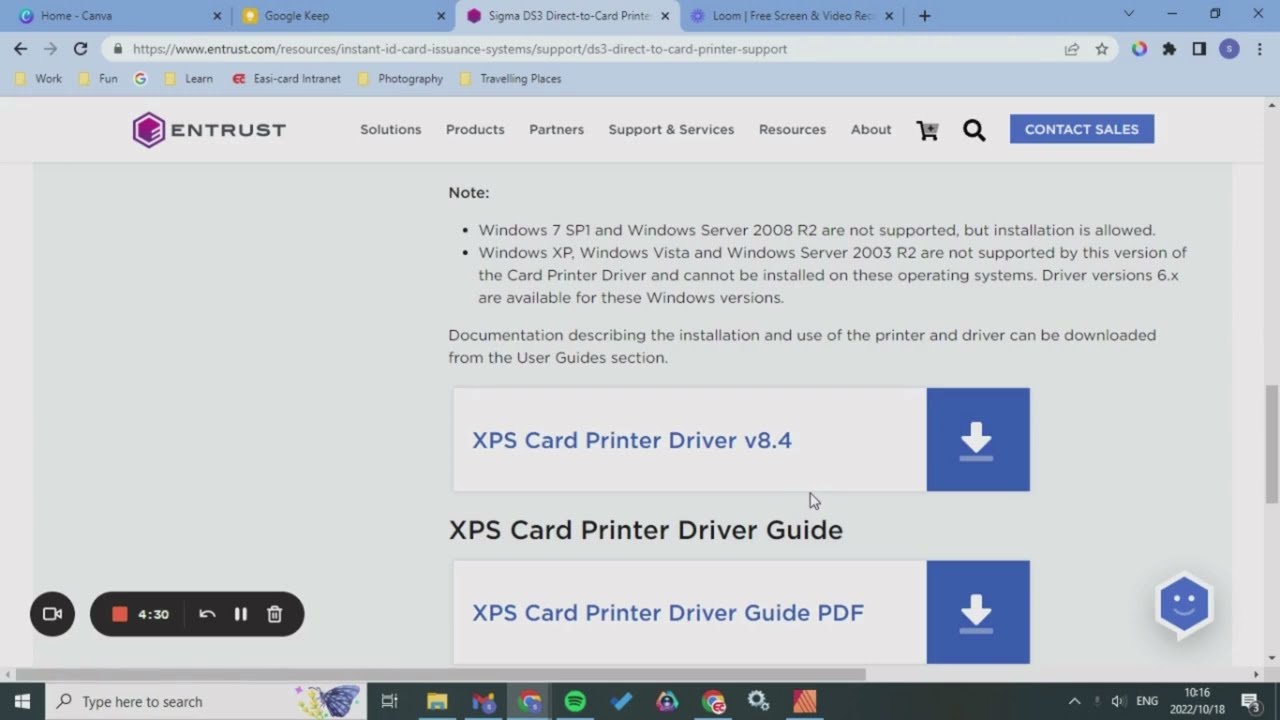Screen dimensions: 1280x720
Task: Download XPS Card Printer Driver v8.4
Action: click(978, 440)
